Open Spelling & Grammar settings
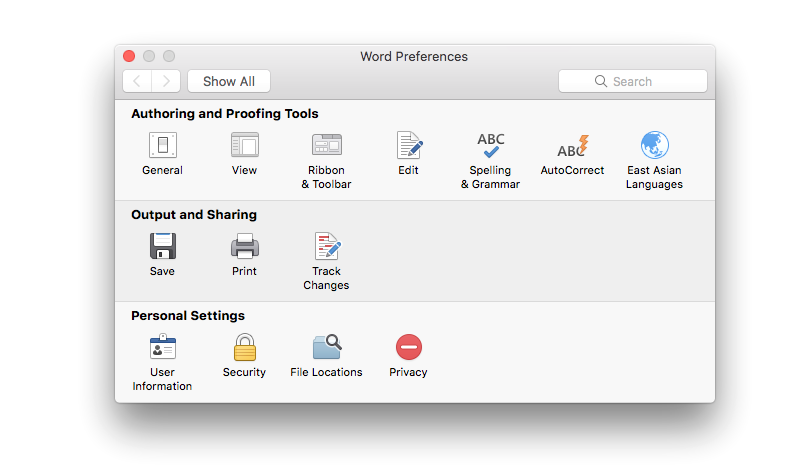The image size is (803, 467). tap(490, 146)
